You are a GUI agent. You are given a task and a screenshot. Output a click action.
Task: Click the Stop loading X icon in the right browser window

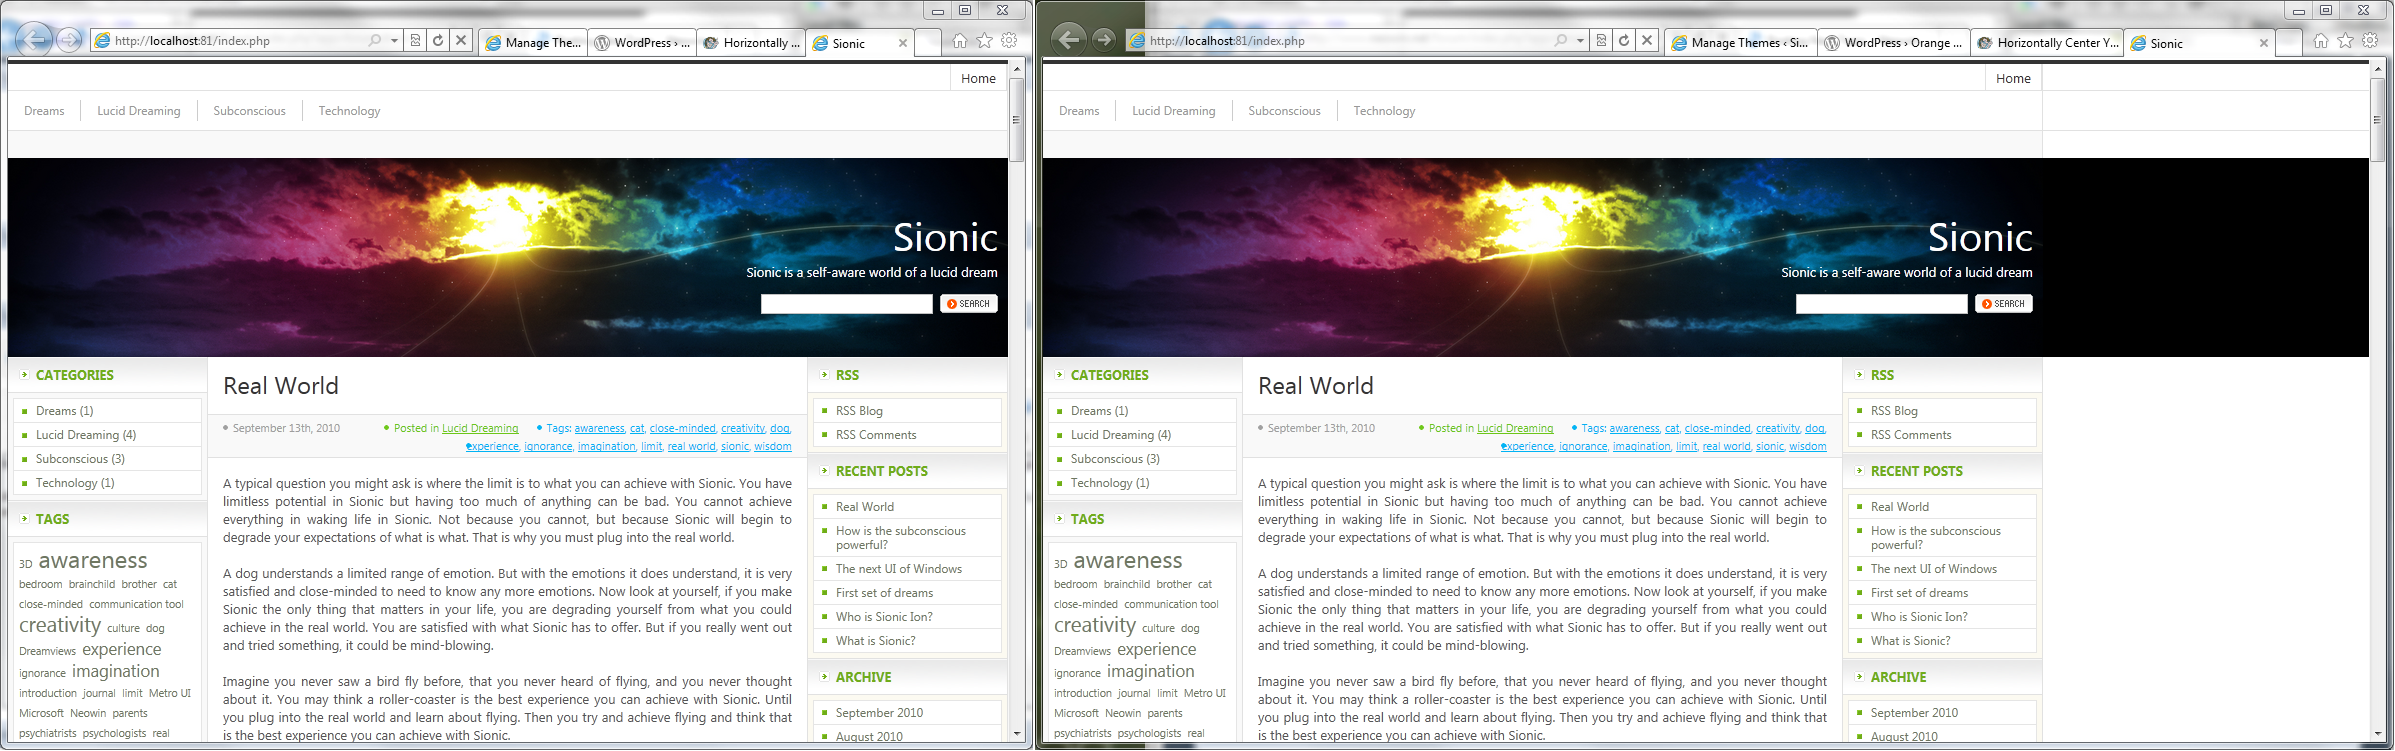click(1647, 41)
